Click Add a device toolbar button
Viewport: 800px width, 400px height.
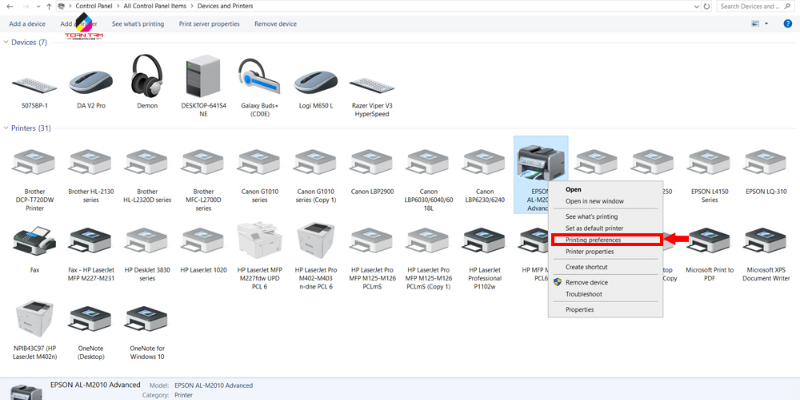pos(27,24)
